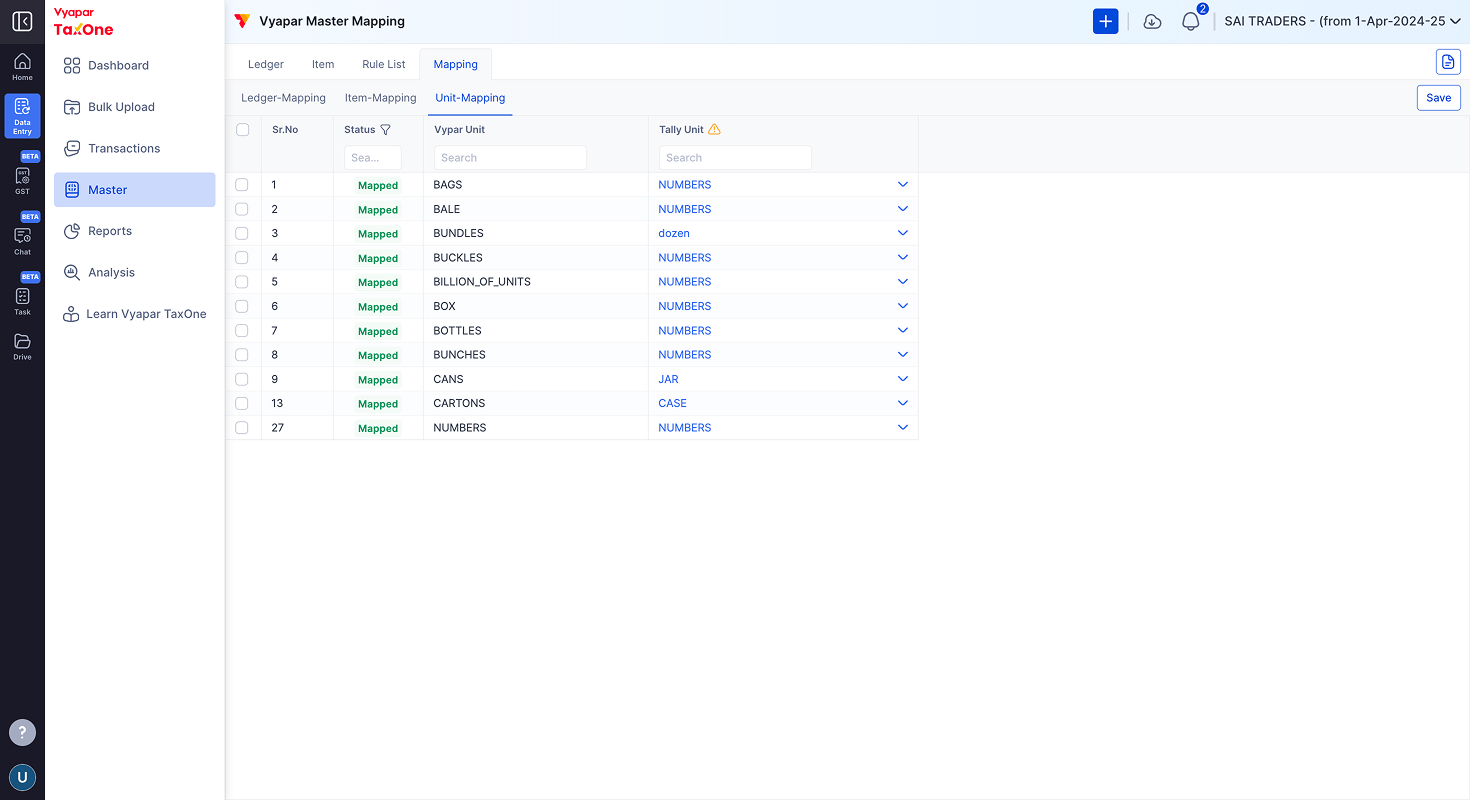
Task: Click the help question mark icon
Action: (x=22, y=732)
